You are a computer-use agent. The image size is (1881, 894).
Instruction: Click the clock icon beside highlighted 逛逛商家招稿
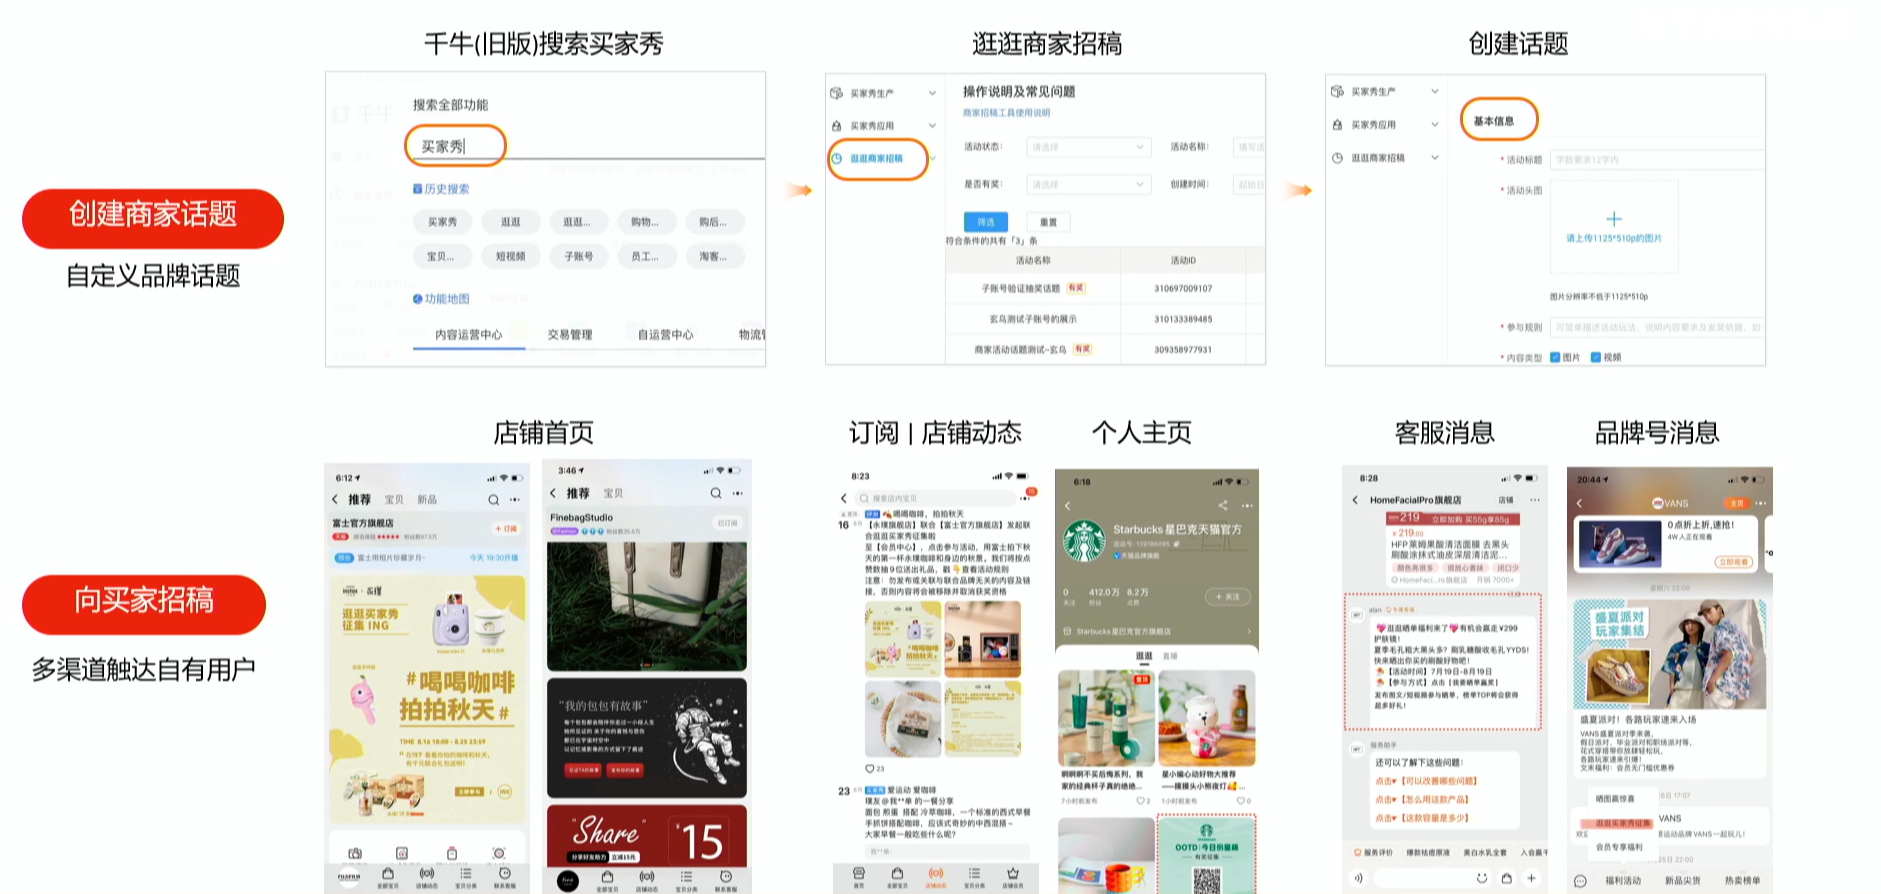[837, 158]
